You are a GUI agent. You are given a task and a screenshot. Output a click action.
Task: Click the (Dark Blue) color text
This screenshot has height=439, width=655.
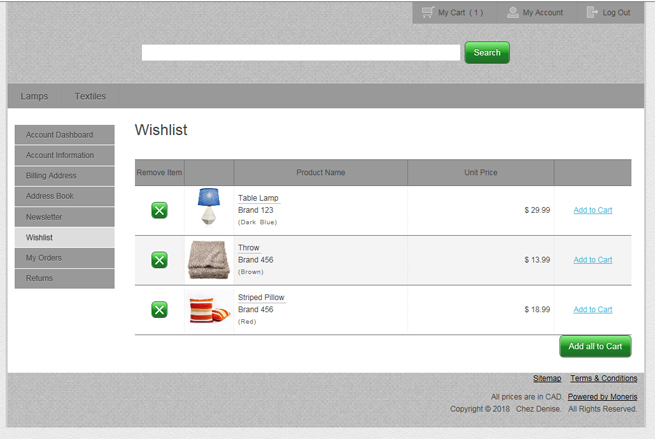point(257,222)
